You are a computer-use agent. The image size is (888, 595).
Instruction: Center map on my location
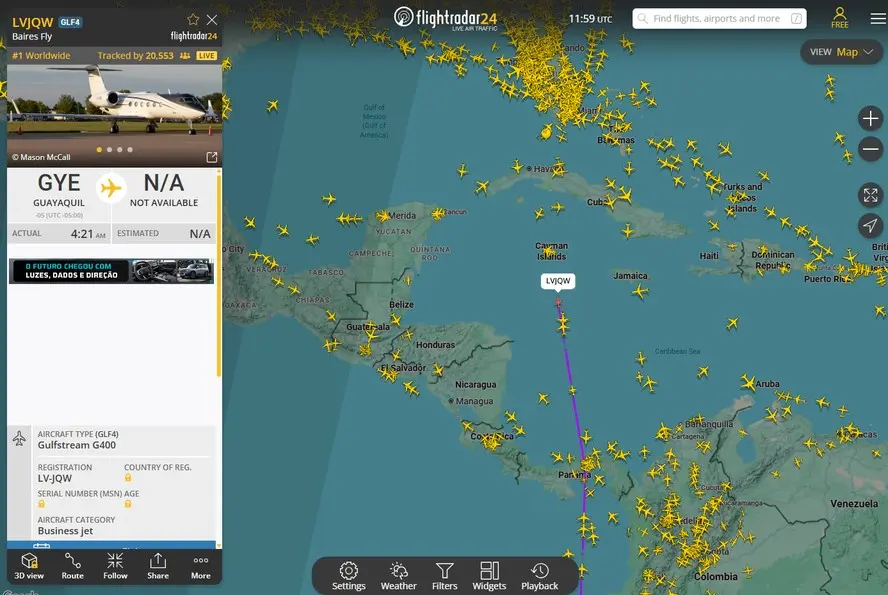click(x=870, y=225)
